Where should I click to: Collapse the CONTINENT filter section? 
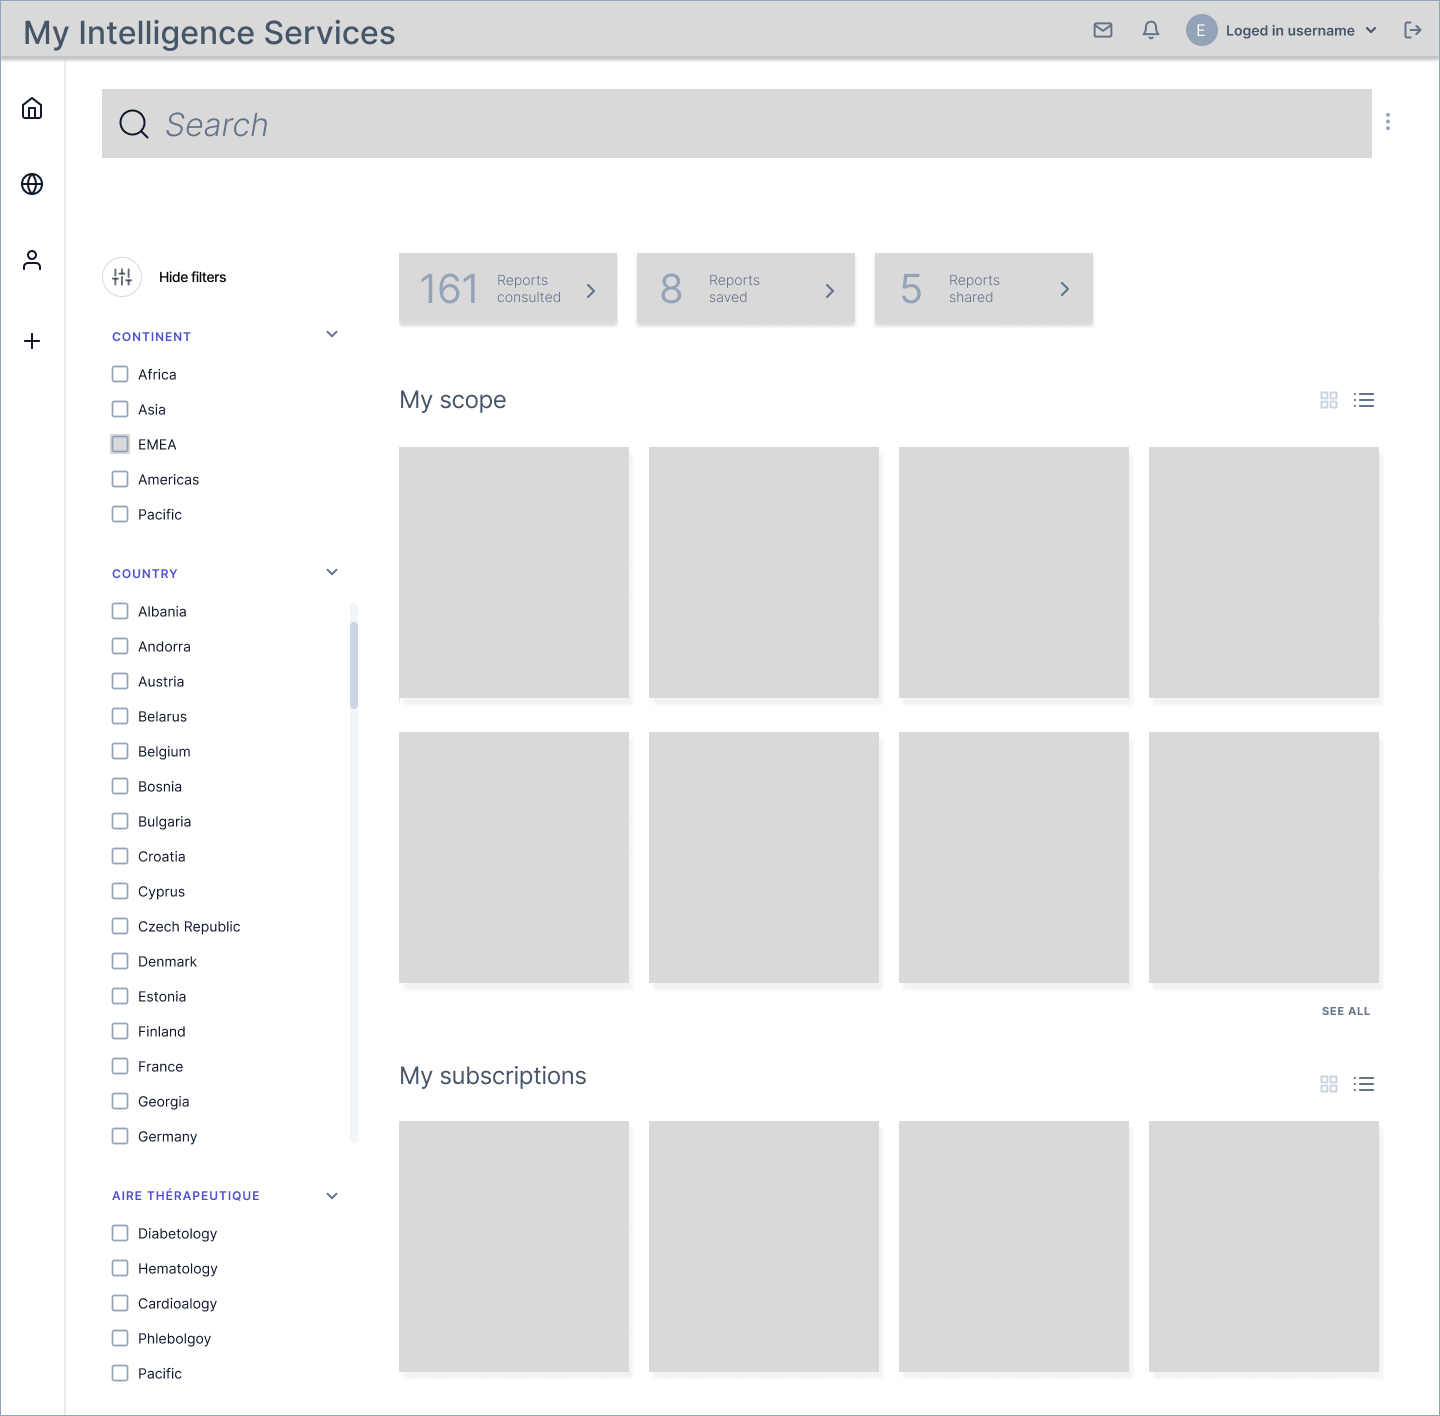(x=331, y=334)
